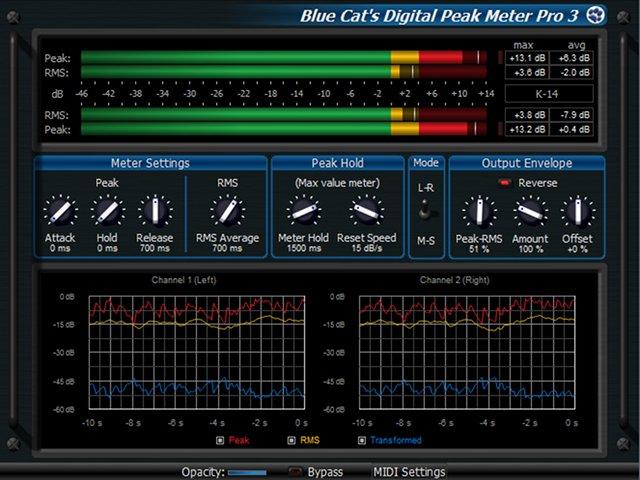Click the Peak Hold panel header
Screen dimensions: 640x480
pos(338,163)
